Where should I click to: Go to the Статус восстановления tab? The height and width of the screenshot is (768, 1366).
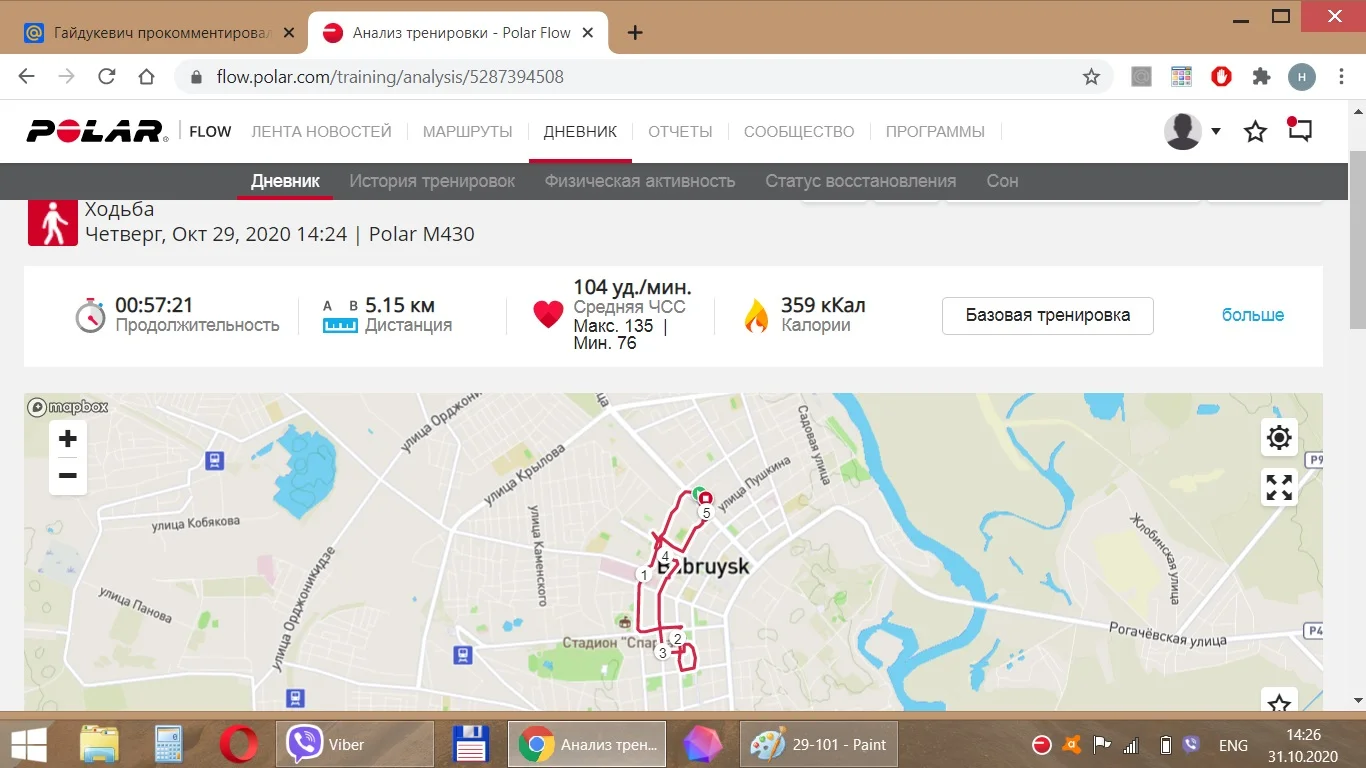(861, 181)
